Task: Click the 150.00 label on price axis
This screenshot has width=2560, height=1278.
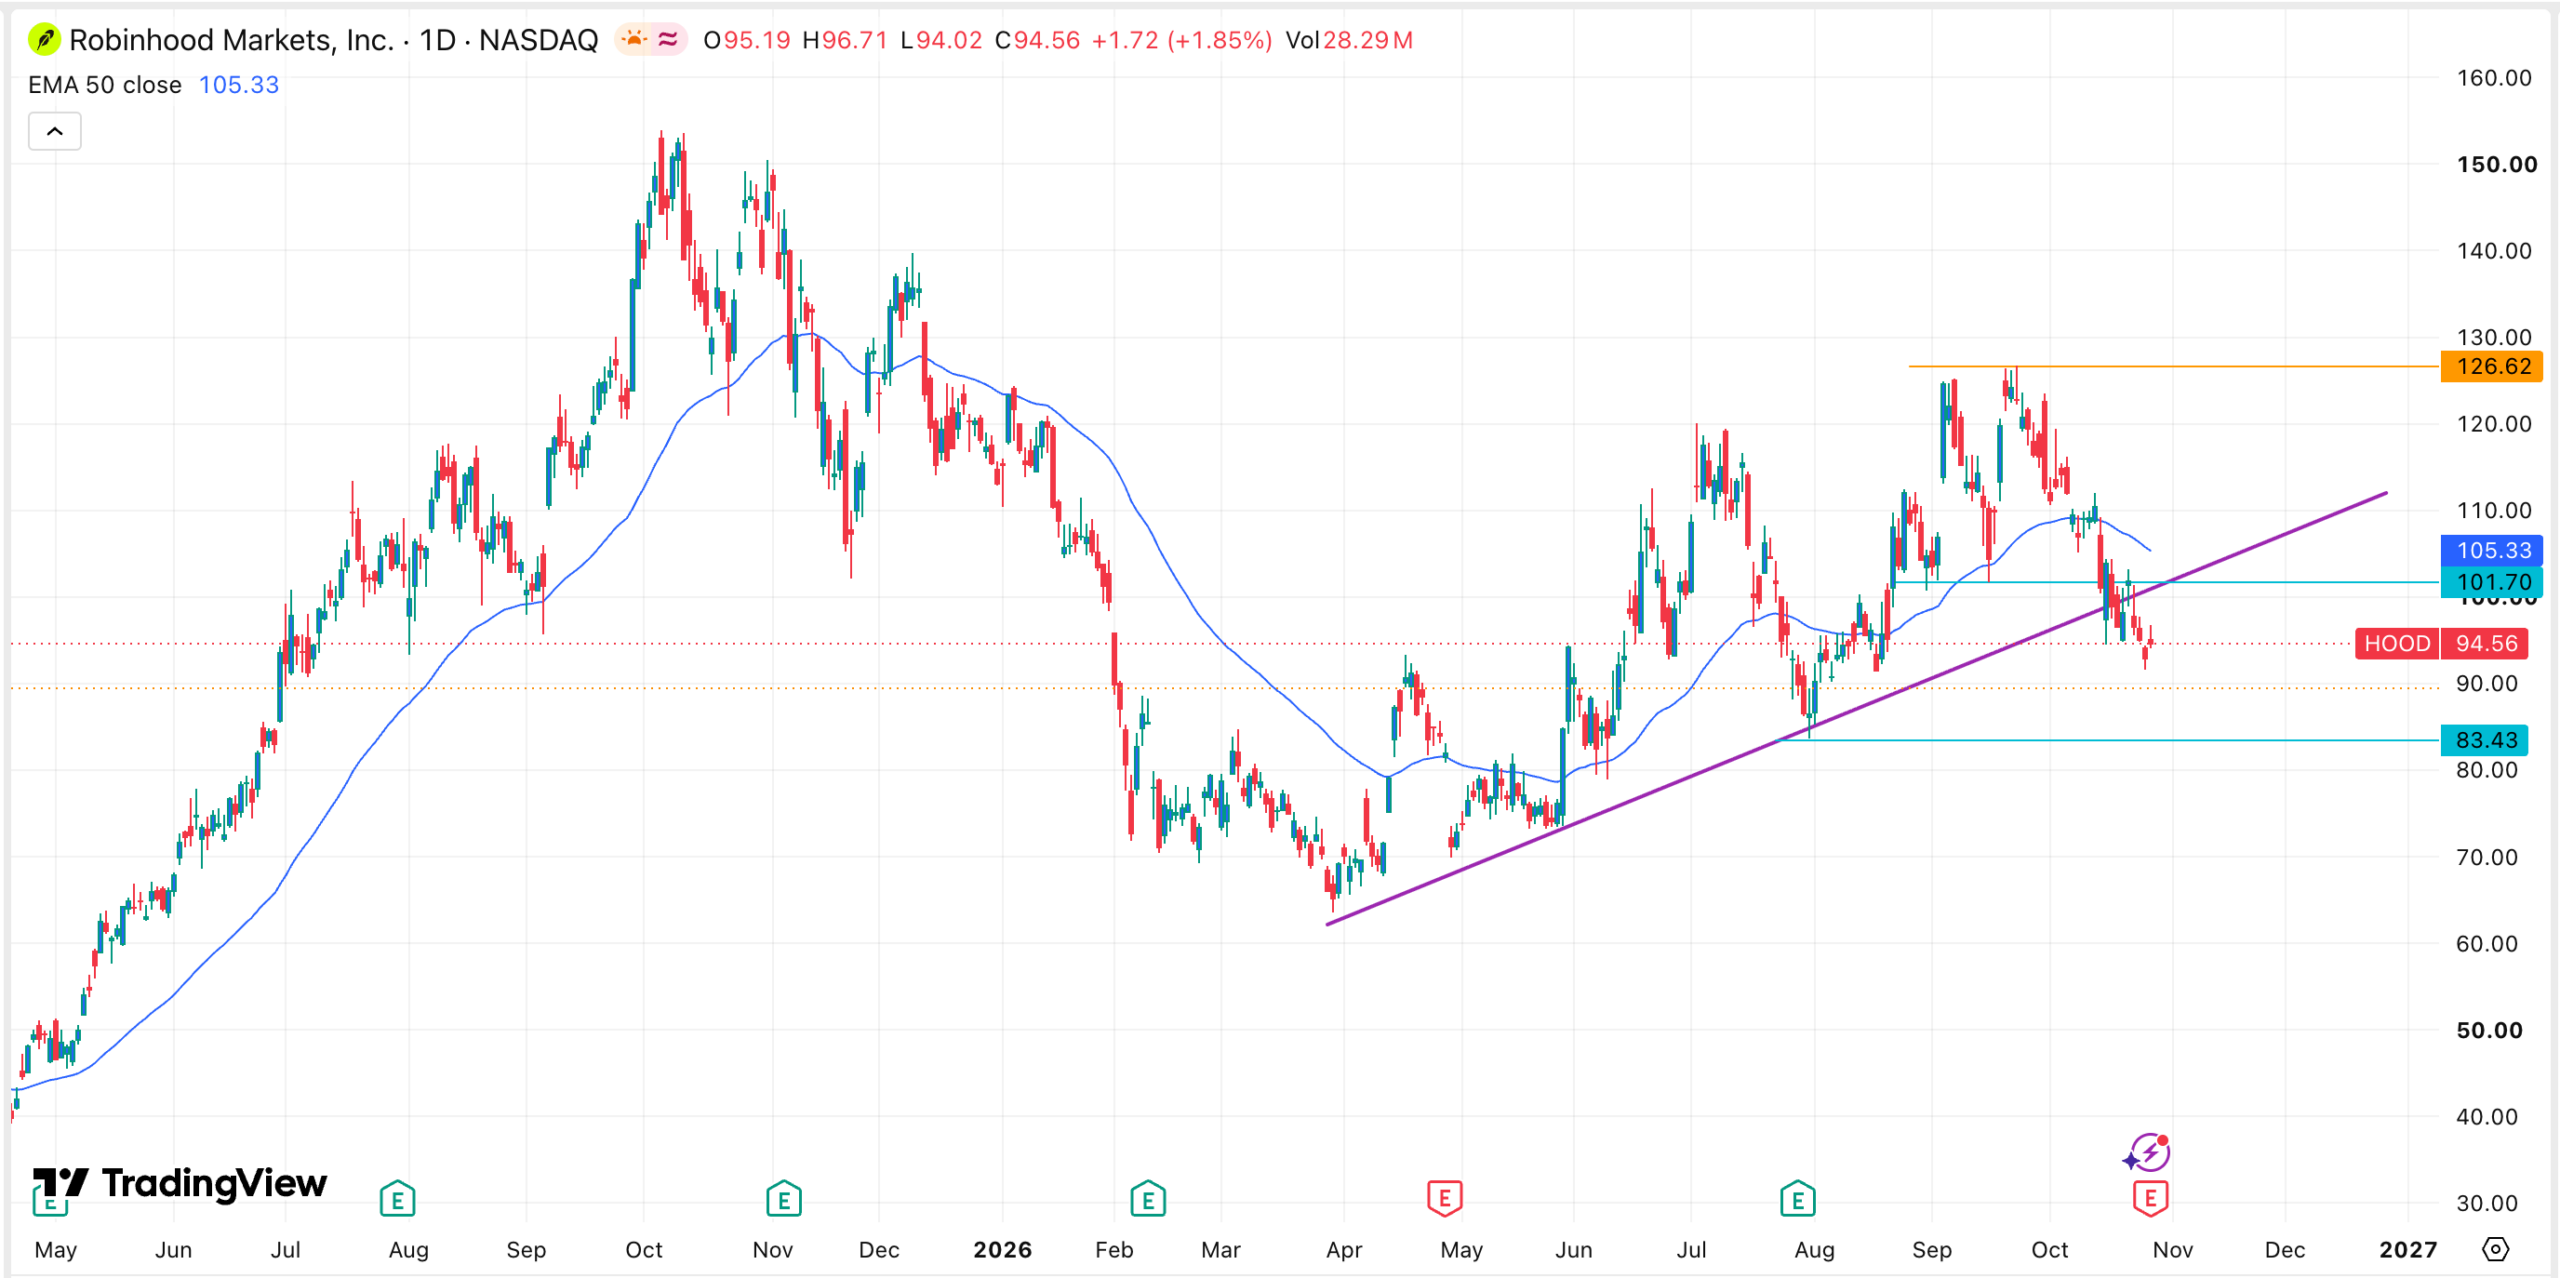Action: (x=2497, y=164)
